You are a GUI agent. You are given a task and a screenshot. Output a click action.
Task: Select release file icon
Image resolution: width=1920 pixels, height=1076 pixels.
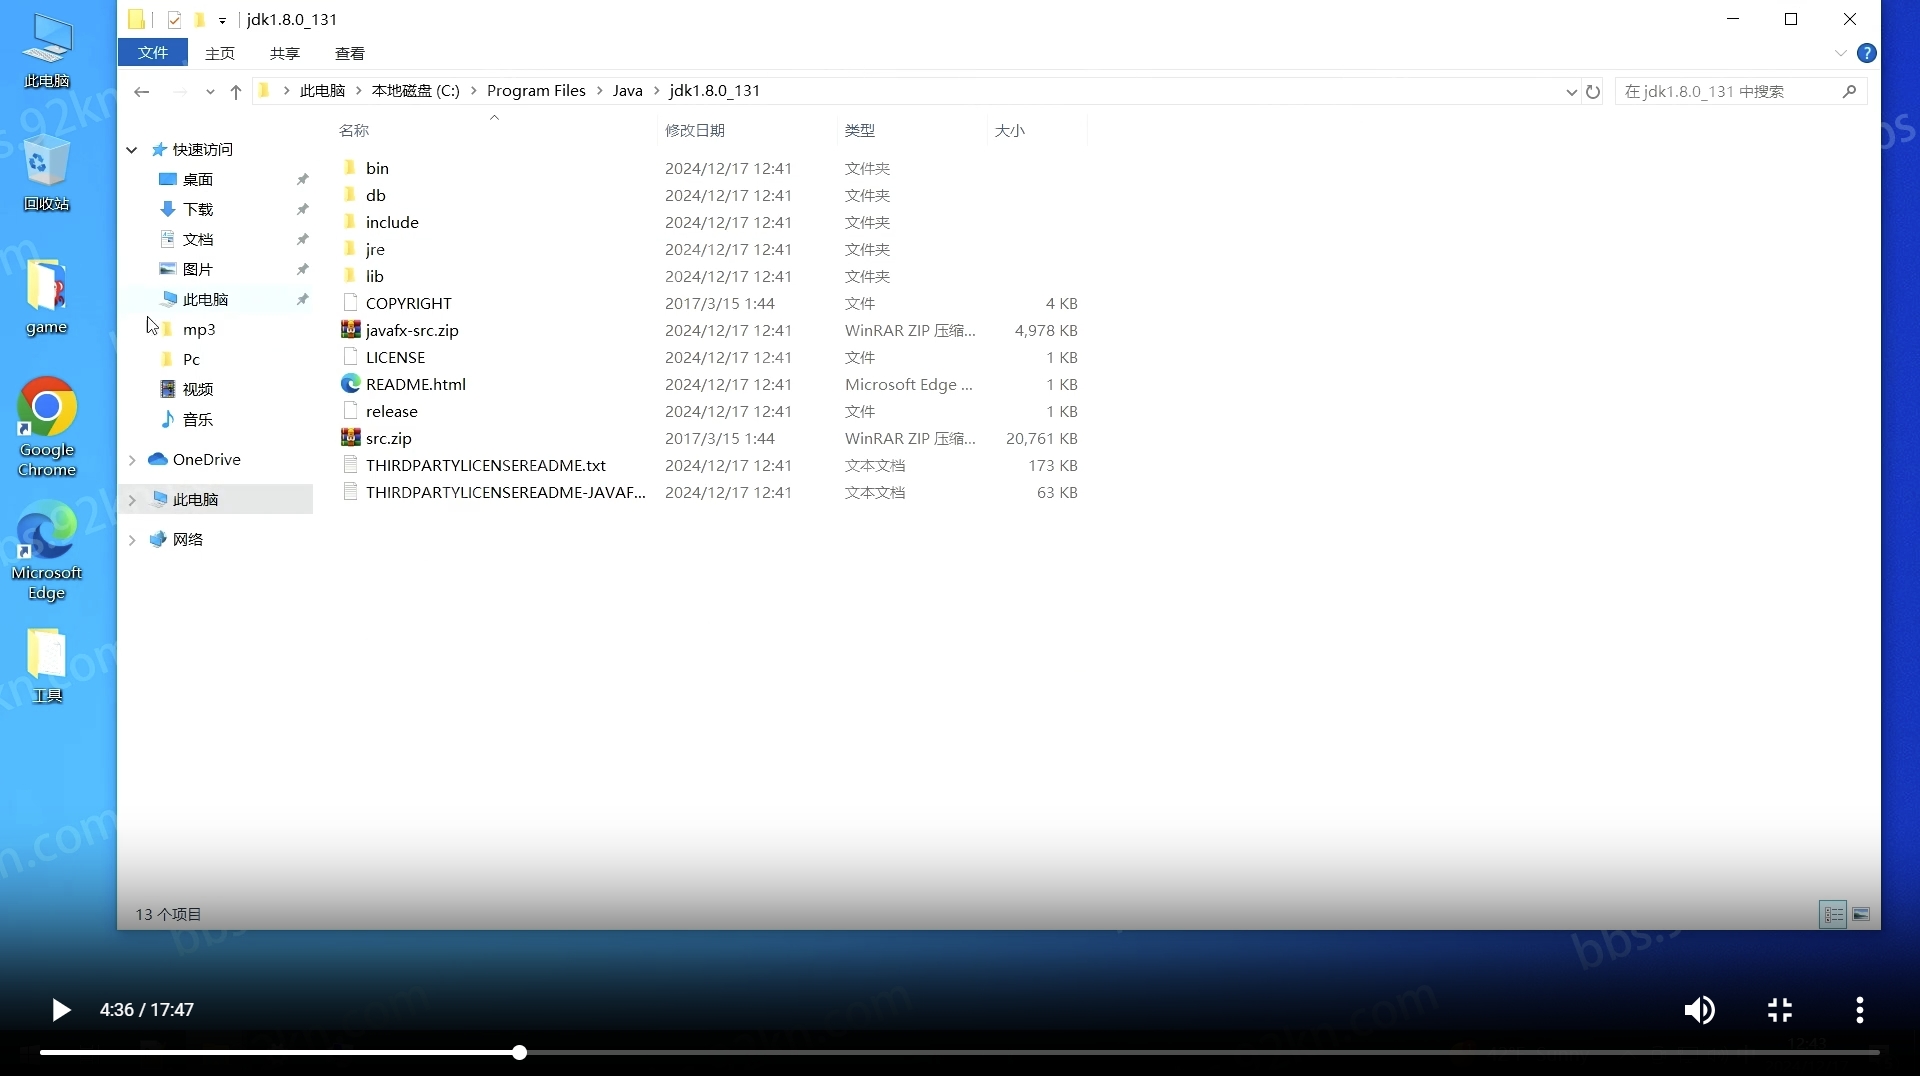[x=350, y=411]
